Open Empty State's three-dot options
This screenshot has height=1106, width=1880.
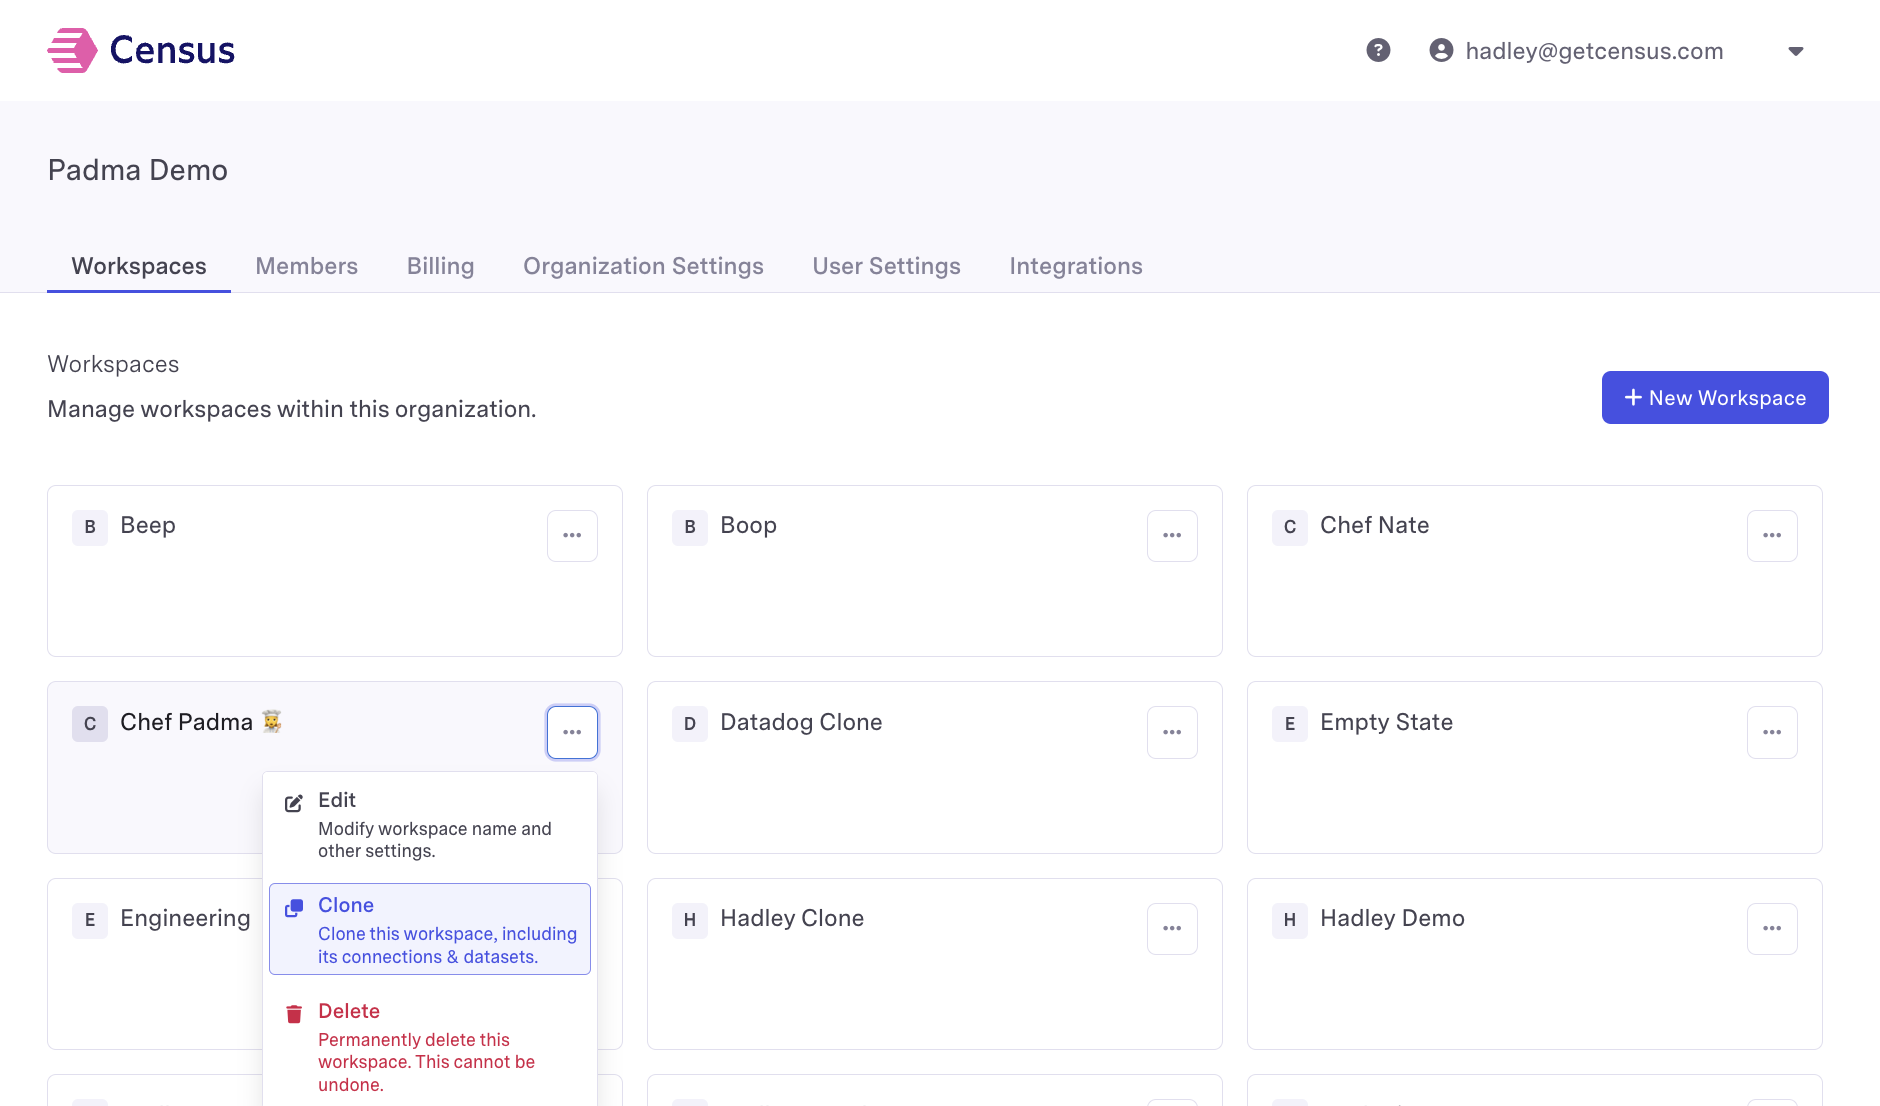[x=1772, y=732]
